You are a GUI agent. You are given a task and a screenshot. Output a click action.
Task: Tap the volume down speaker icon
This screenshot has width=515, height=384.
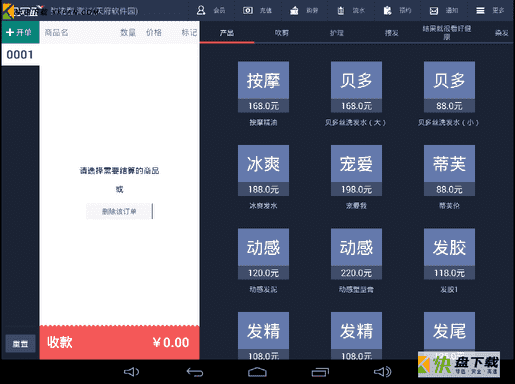pos(131,372)
